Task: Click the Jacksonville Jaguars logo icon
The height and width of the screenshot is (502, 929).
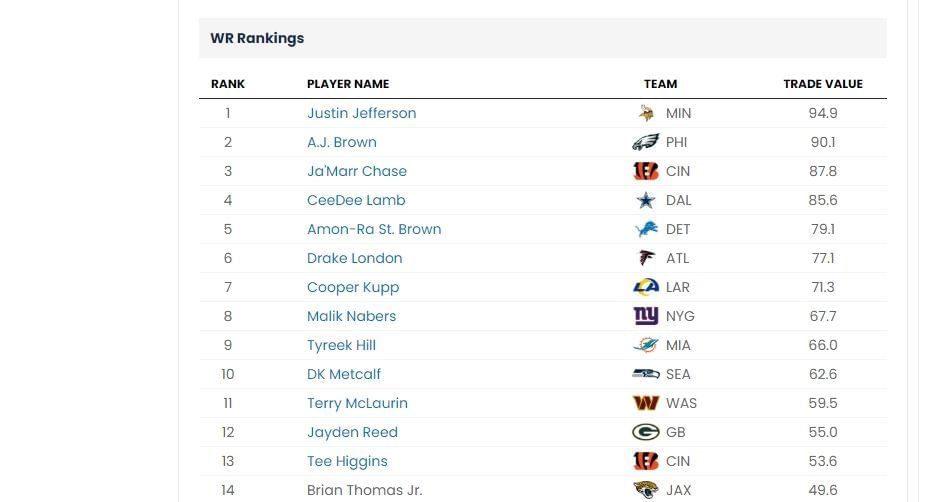Action: (646, 490)
